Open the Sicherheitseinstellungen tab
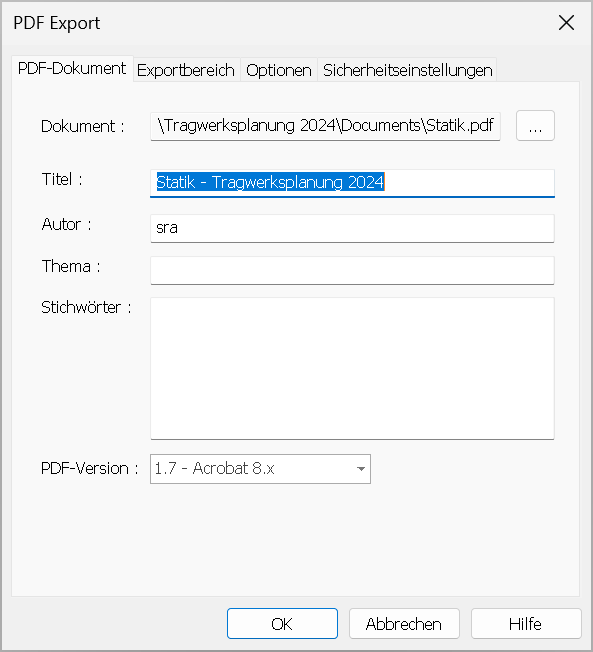 click(408, 70)
